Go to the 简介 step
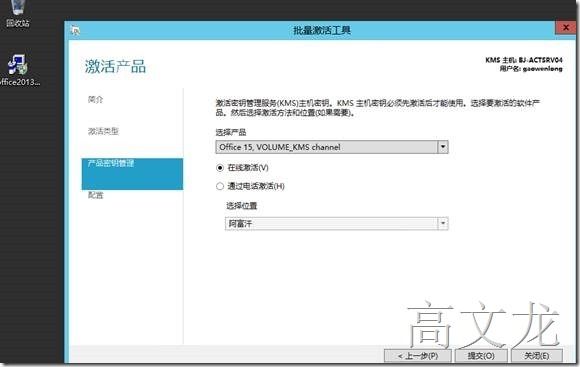Image resolution: width=580 pixels, height=367 pixels. tap(95, 99)
